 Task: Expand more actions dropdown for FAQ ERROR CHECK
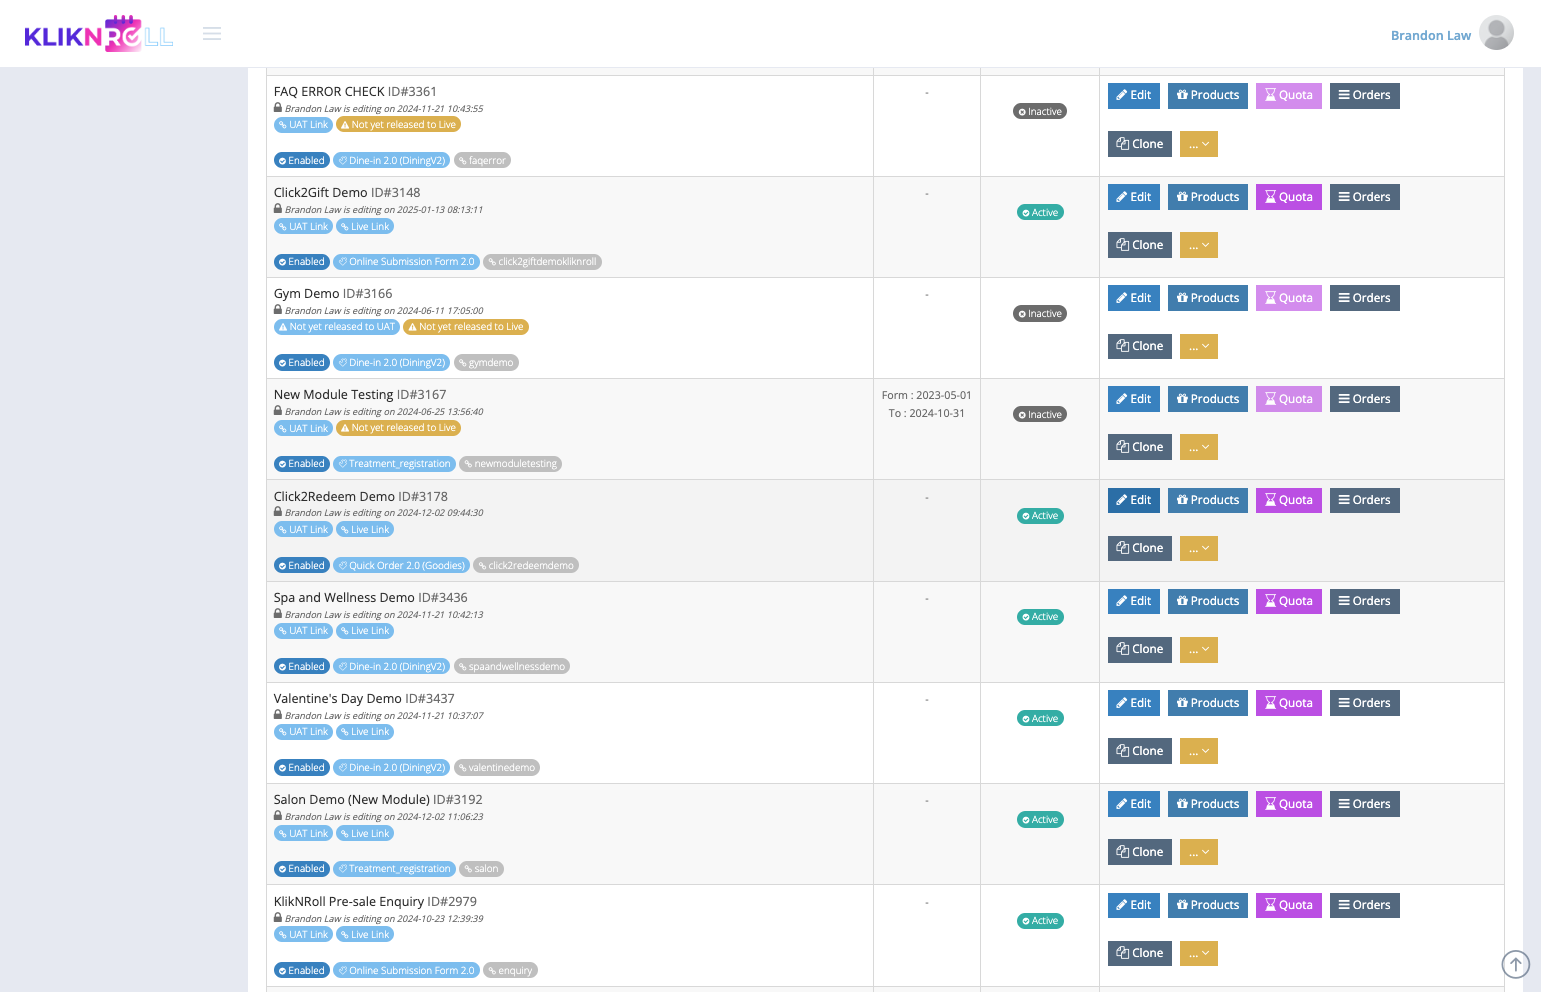coord(1198,144)
